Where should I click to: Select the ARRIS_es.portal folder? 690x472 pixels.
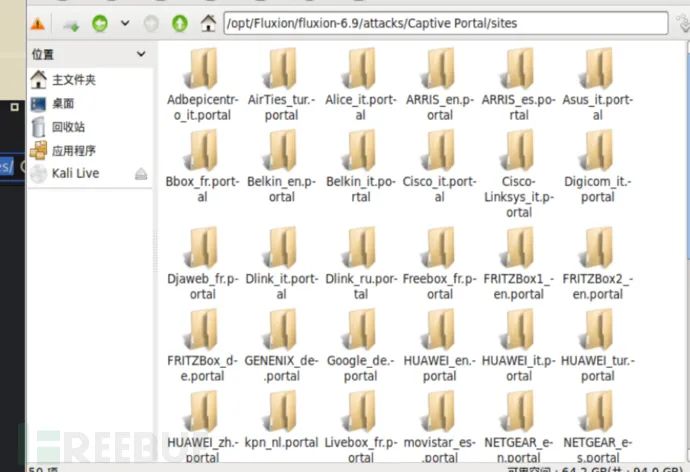point(519,85)
